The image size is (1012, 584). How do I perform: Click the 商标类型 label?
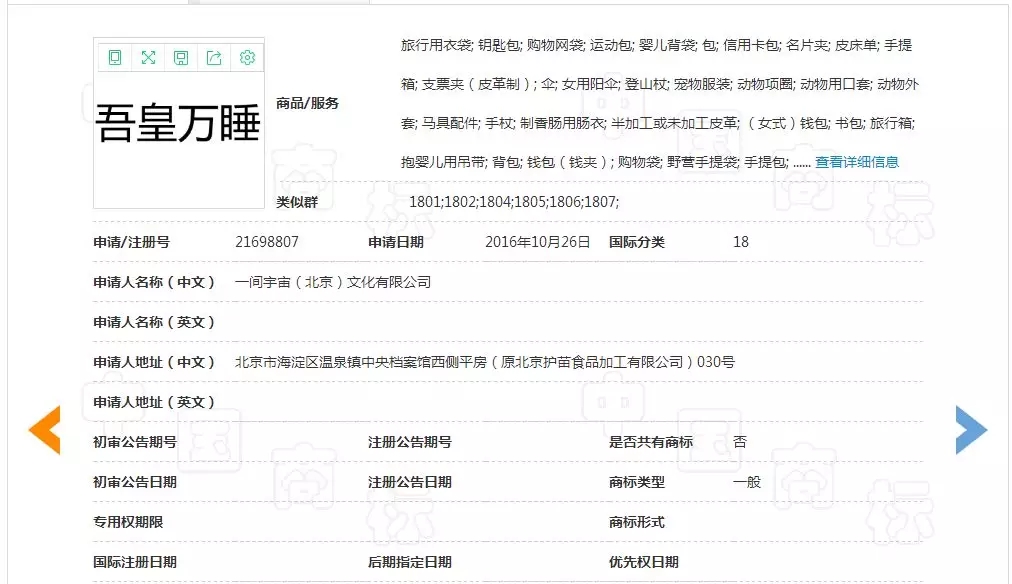(636, 482)
